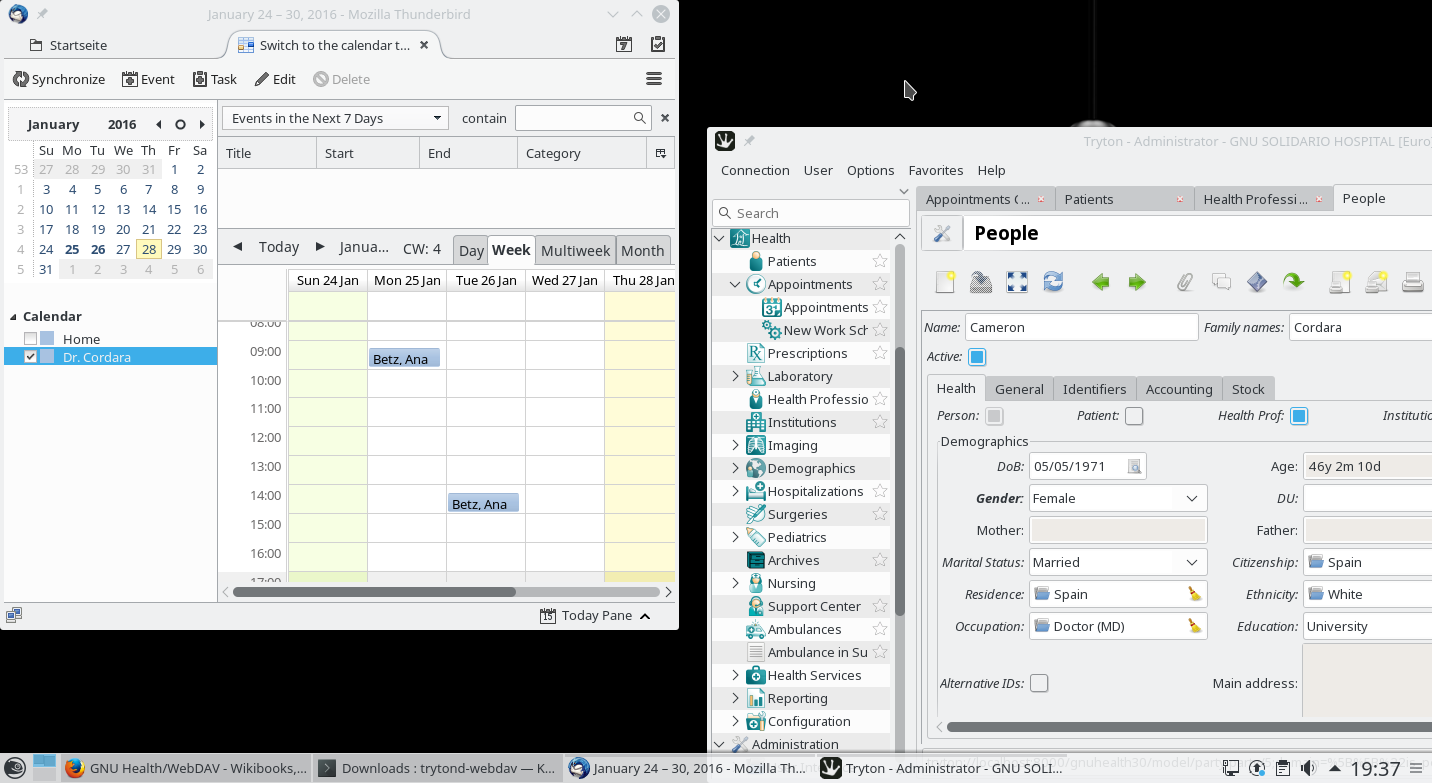Click the new record icon in Tryton
The image size is (1432, 783).
pos(945,282)
